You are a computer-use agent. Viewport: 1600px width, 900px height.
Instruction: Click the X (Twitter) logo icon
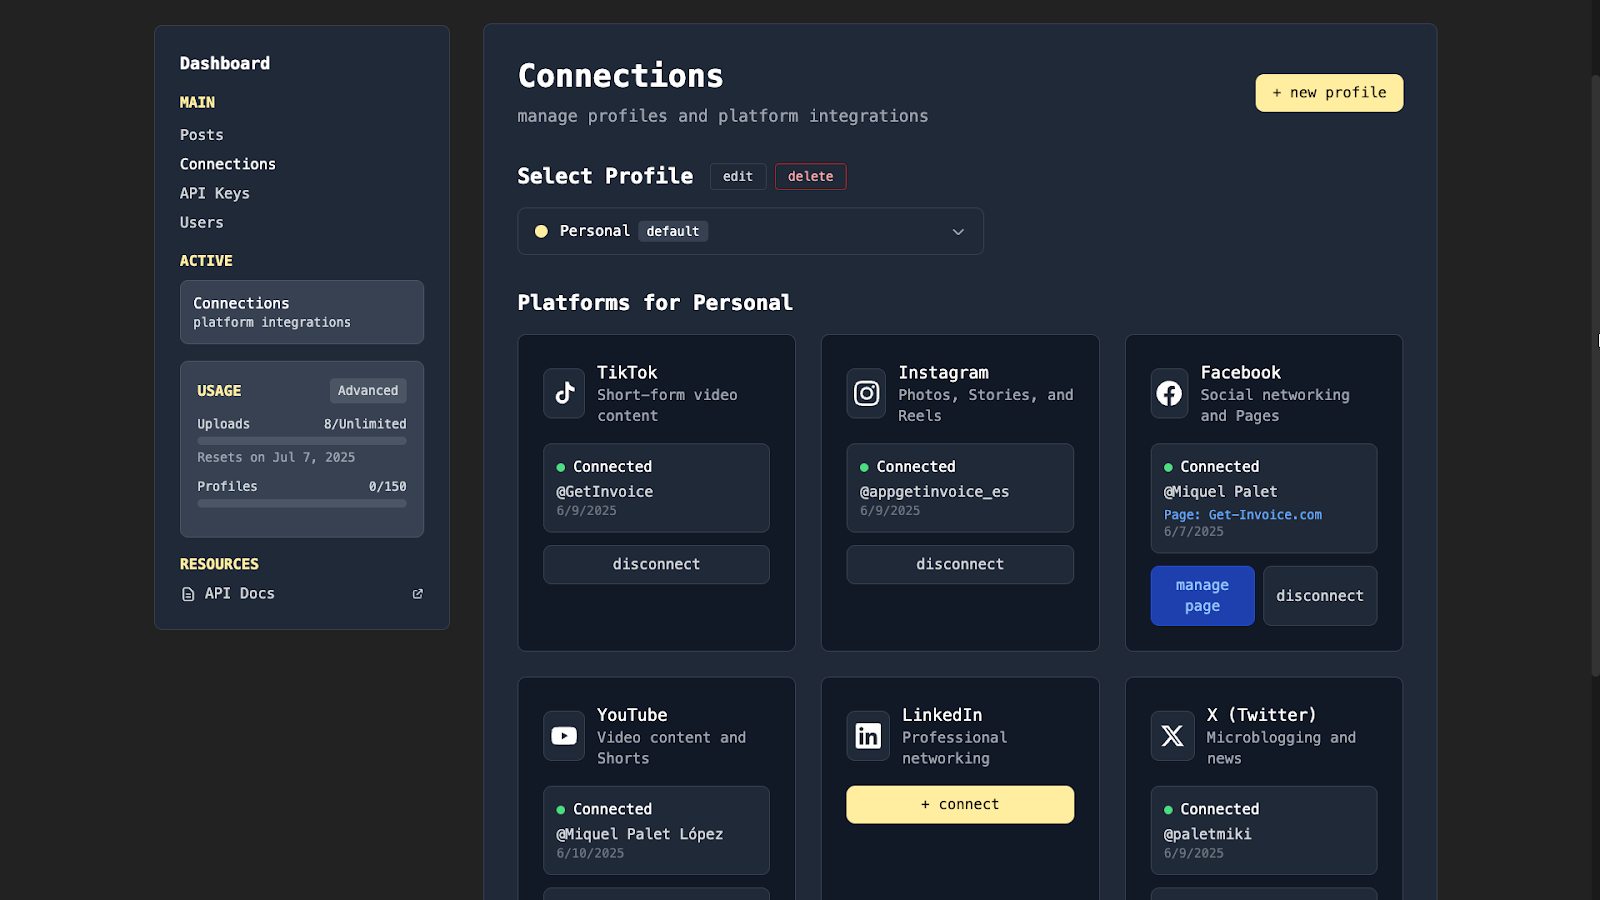click(x=1171, y=735)
